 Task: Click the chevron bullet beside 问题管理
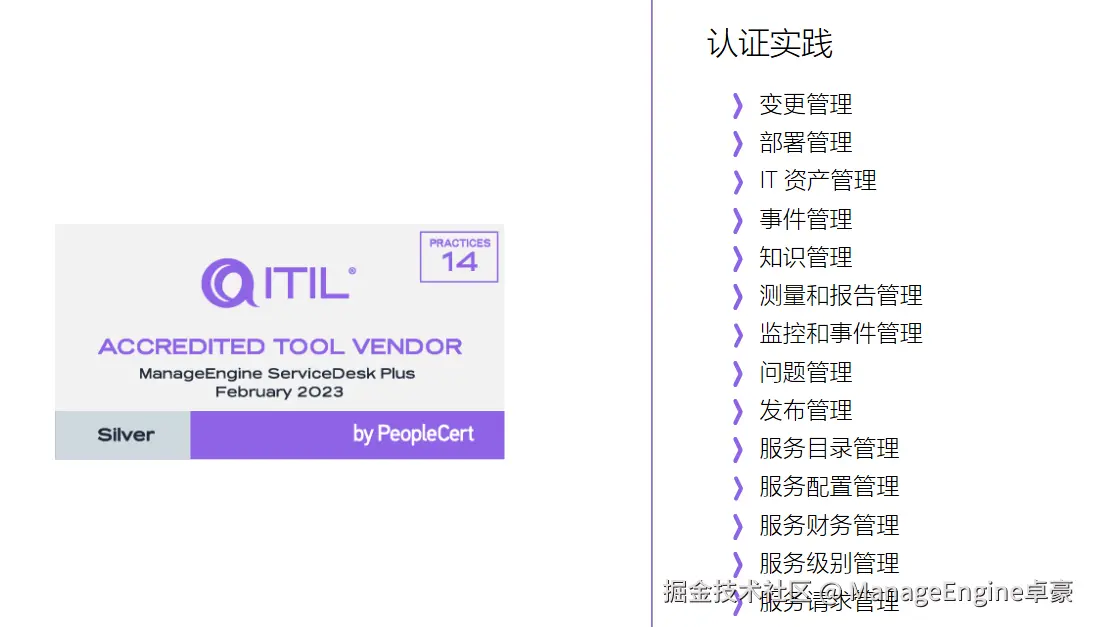coord(737,373)
